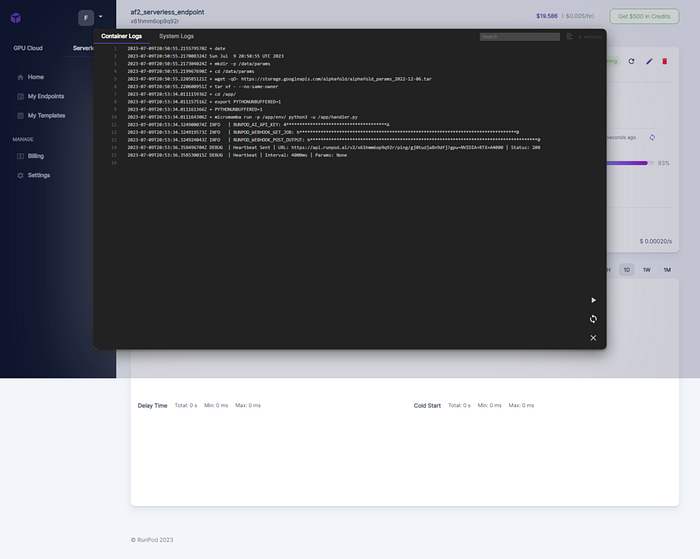Click the af2_serverless_endpoint title
Viewport: 700px width, 559px height.
(x=167, y=12)
